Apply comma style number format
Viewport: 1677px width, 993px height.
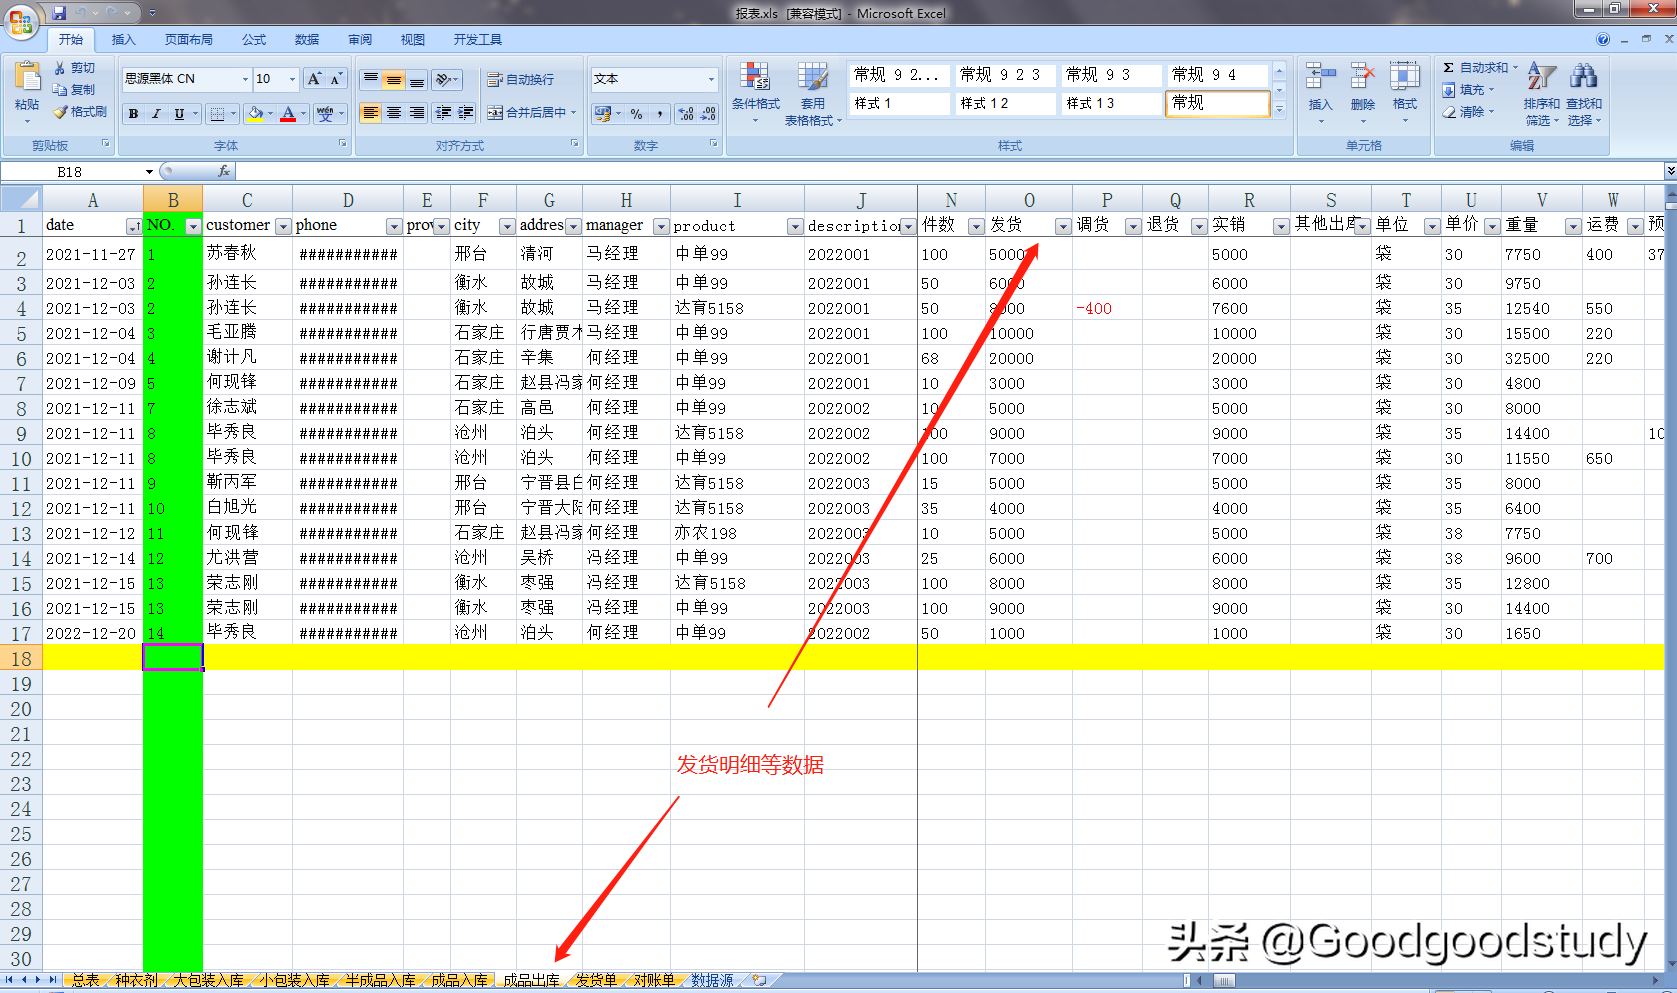[x=660, y=114]
